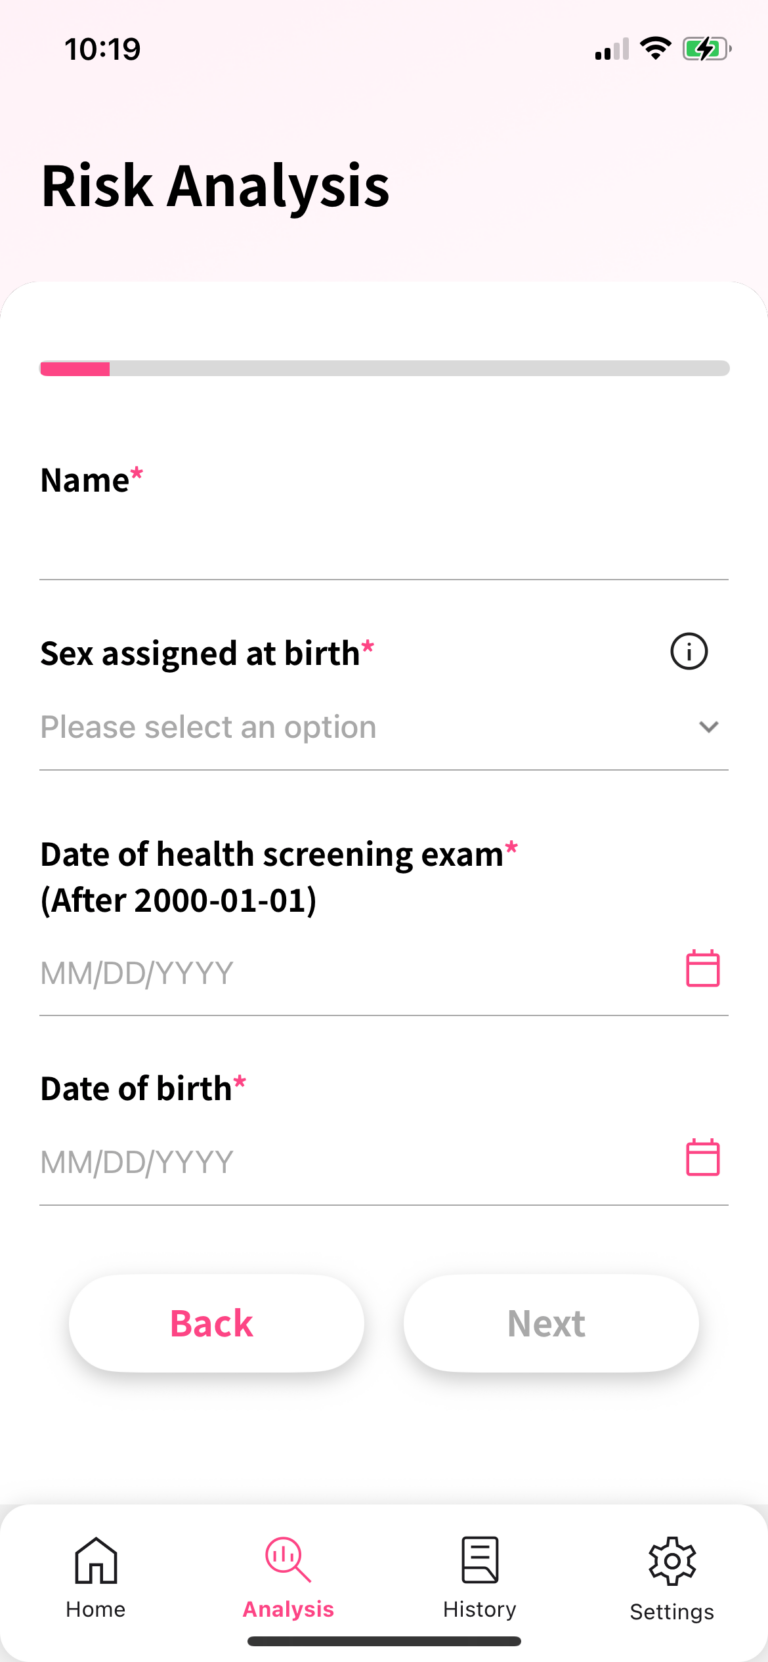This screenshot has height=1662, width=768.
Task: Tap the Home house icon
Action: point(96,1560)
